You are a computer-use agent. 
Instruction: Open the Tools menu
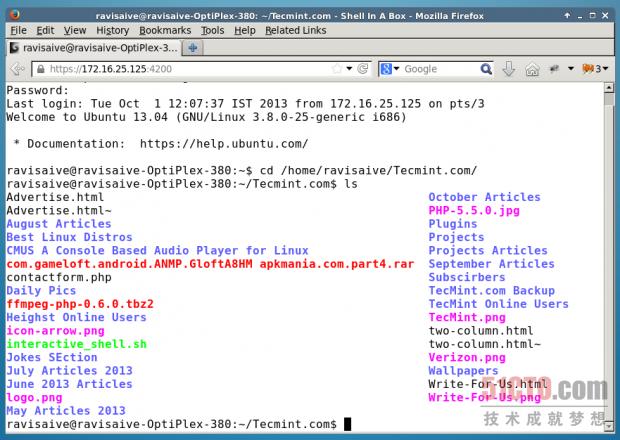tap(212, 30)
